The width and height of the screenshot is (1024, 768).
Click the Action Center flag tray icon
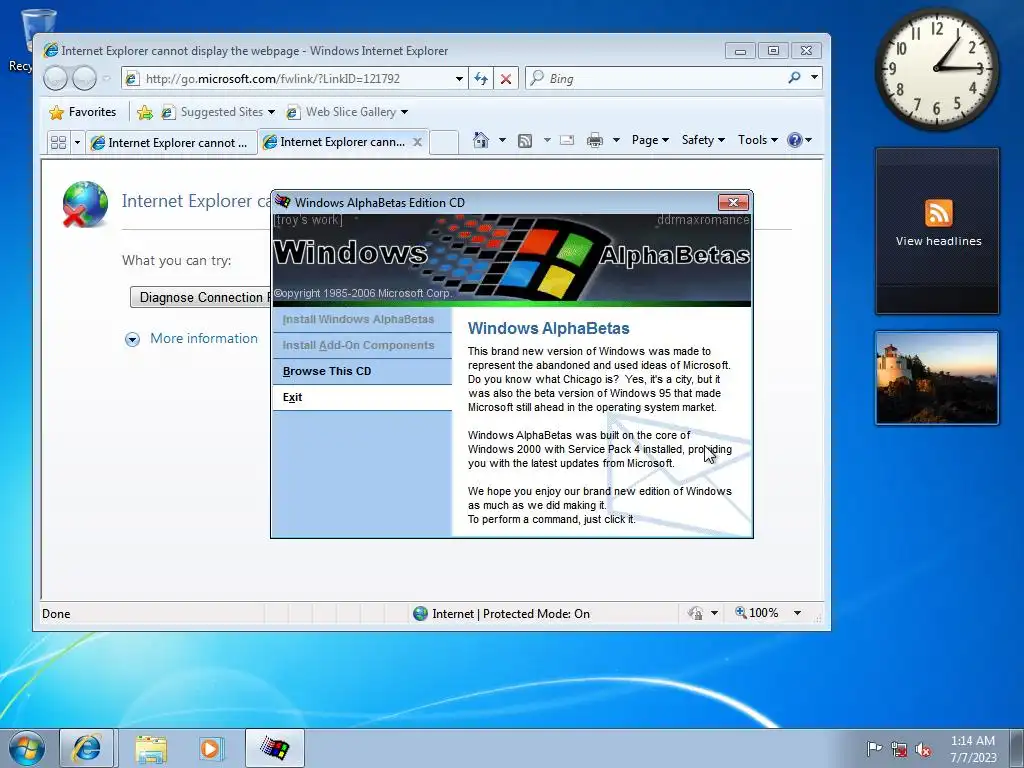[x=874, y=748]
